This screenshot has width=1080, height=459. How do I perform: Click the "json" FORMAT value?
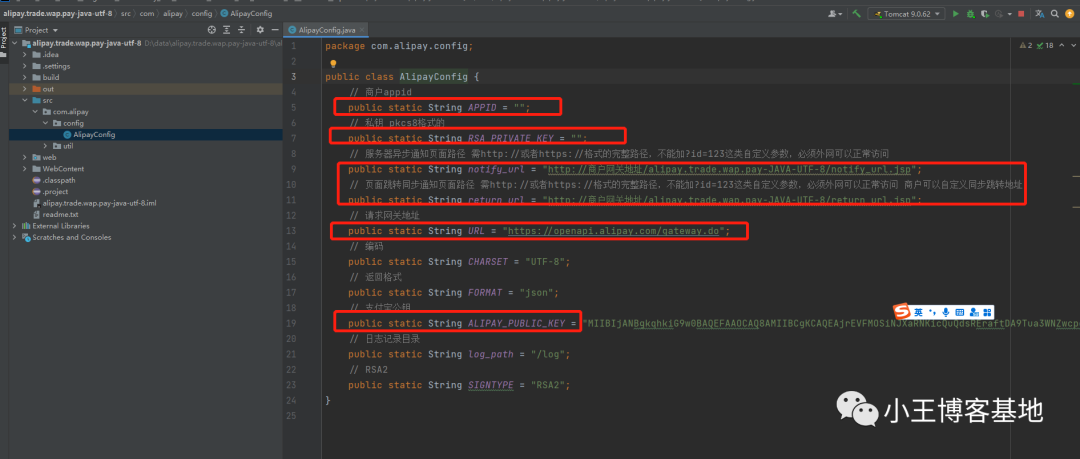[539, 292]
